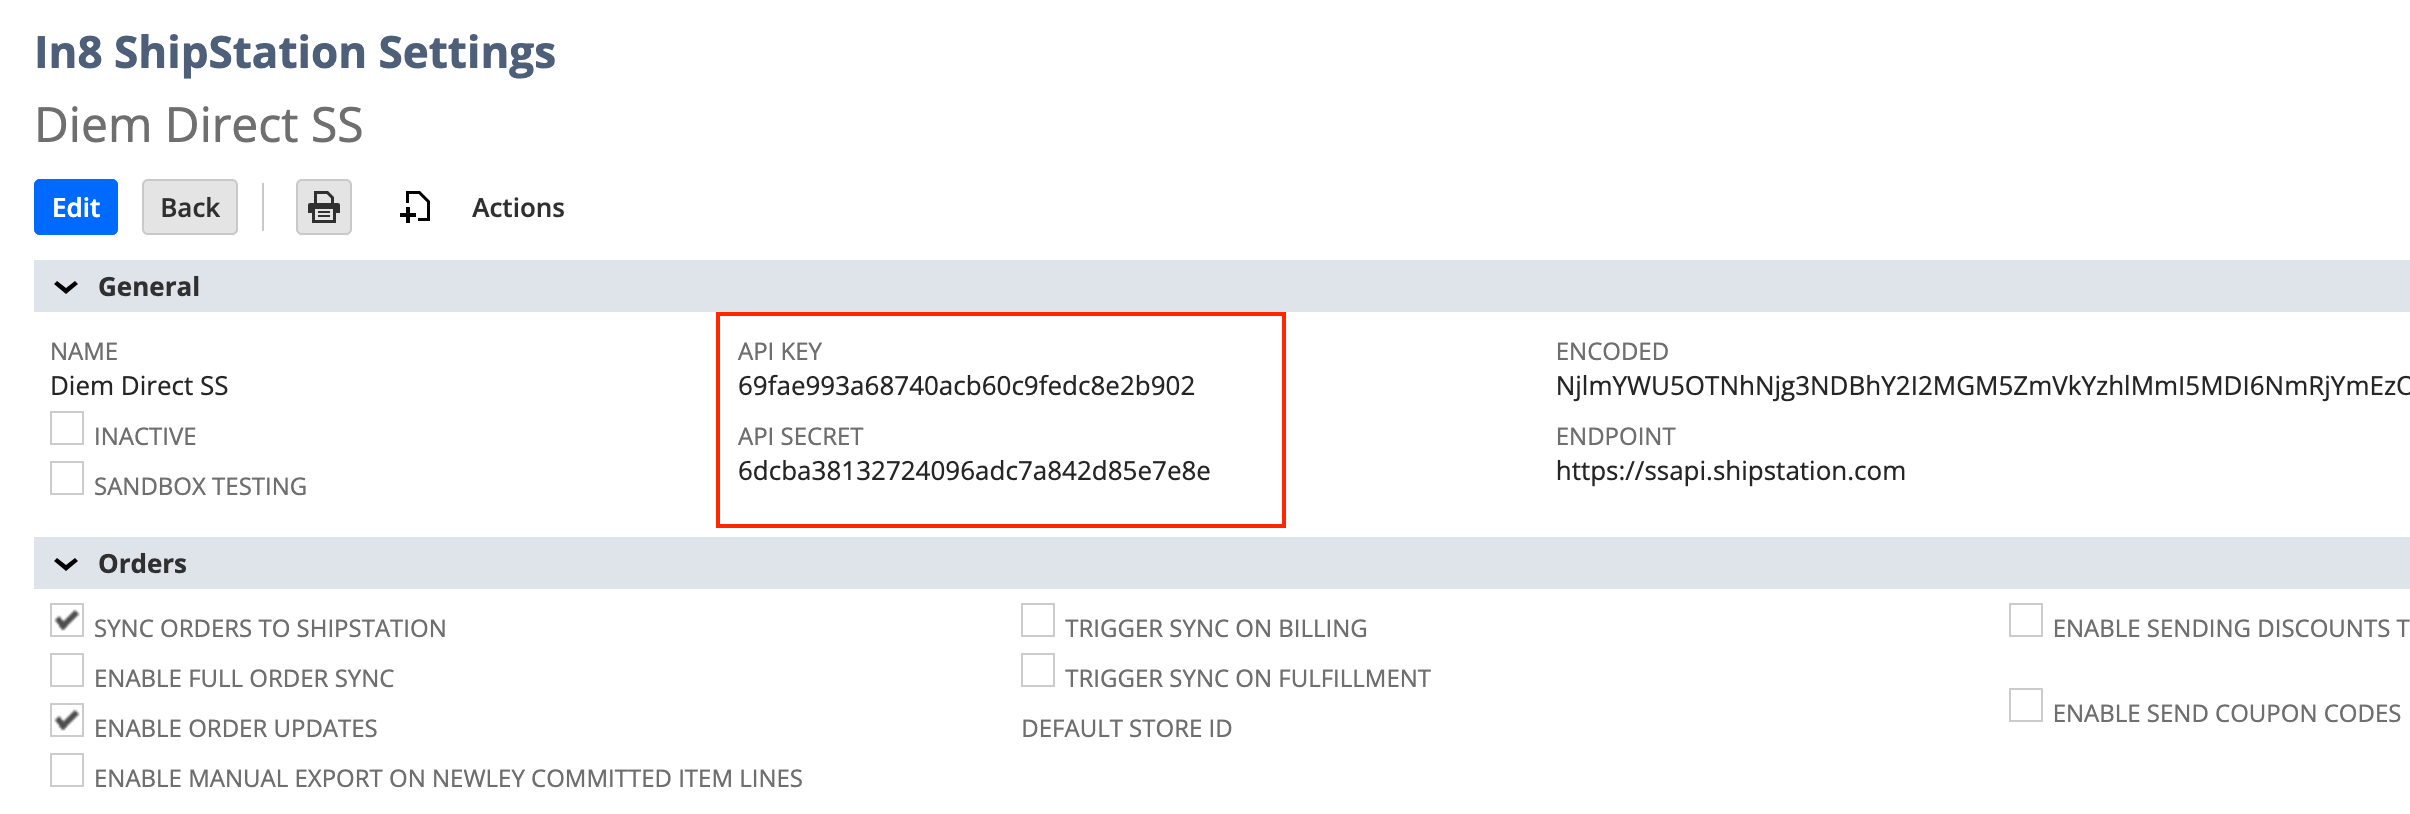Screen dimensions: 2410x814
Task: Click the ssapi.shipstation.com endpoint URL
Action: pyautogui.click(x=1730, y=471)
